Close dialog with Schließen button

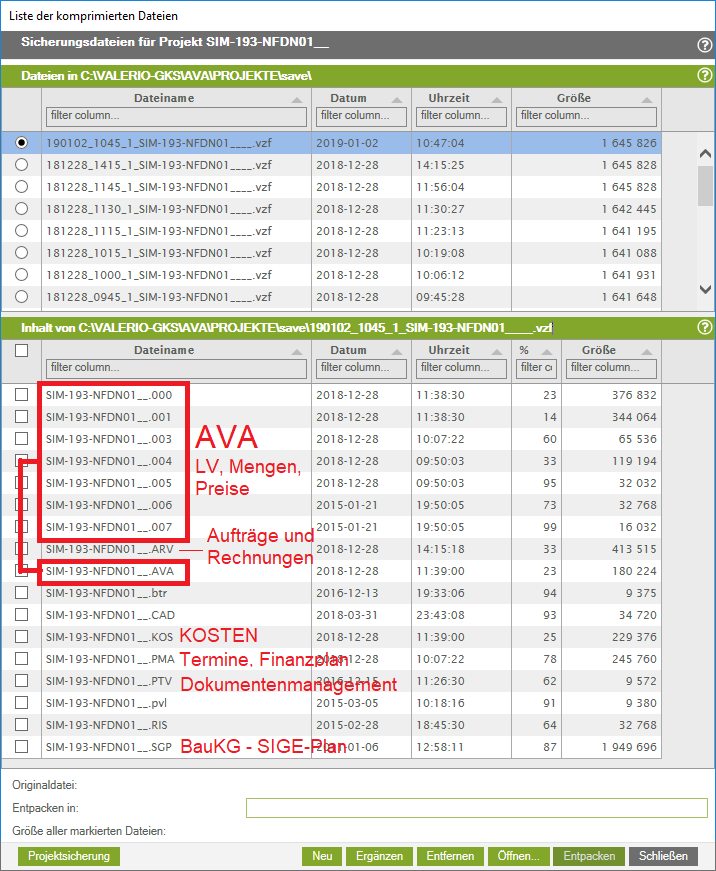(663, 856)
